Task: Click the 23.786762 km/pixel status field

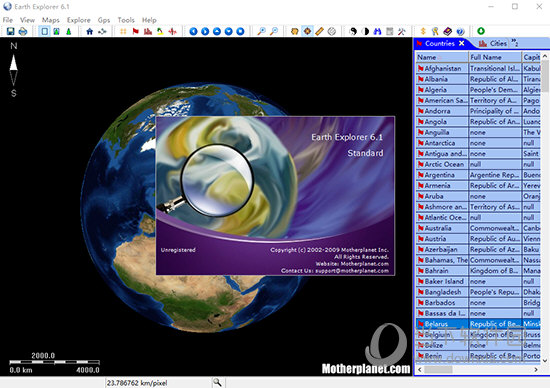Action: [158, 383]
